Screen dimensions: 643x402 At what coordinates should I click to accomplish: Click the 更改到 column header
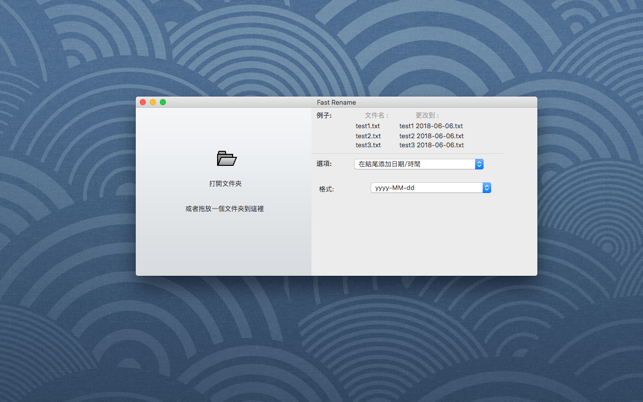click(x=427, y=116)
